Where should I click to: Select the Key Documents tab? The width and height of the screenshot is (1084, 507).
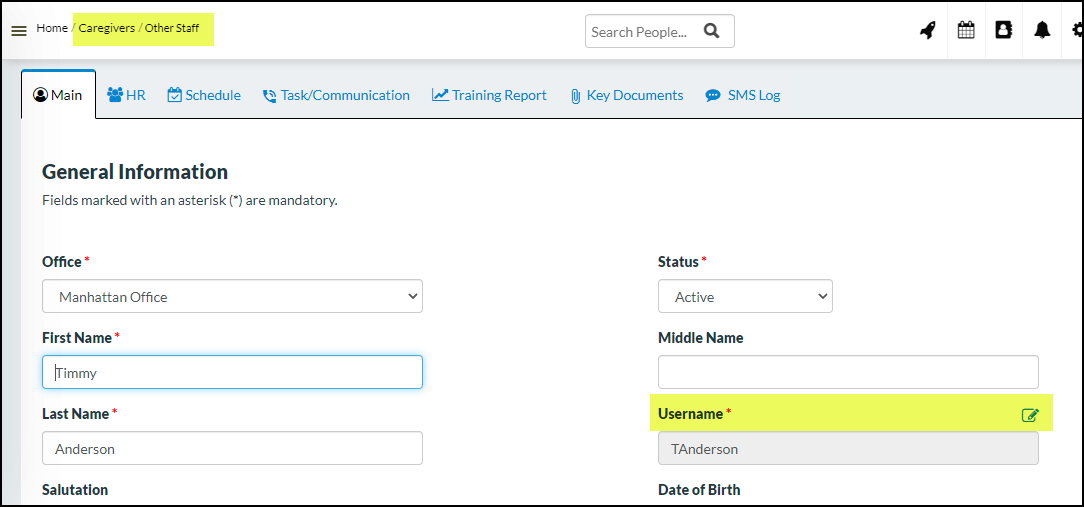pos(626,95)
